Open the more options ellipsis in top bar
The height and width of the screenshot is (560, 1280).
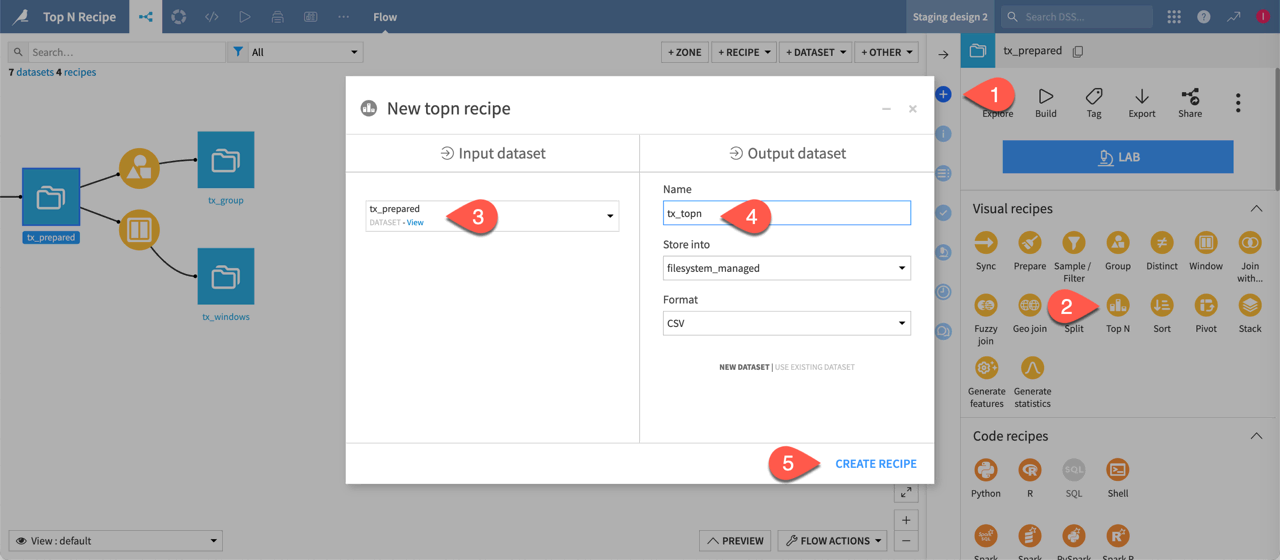click(344, 17)
